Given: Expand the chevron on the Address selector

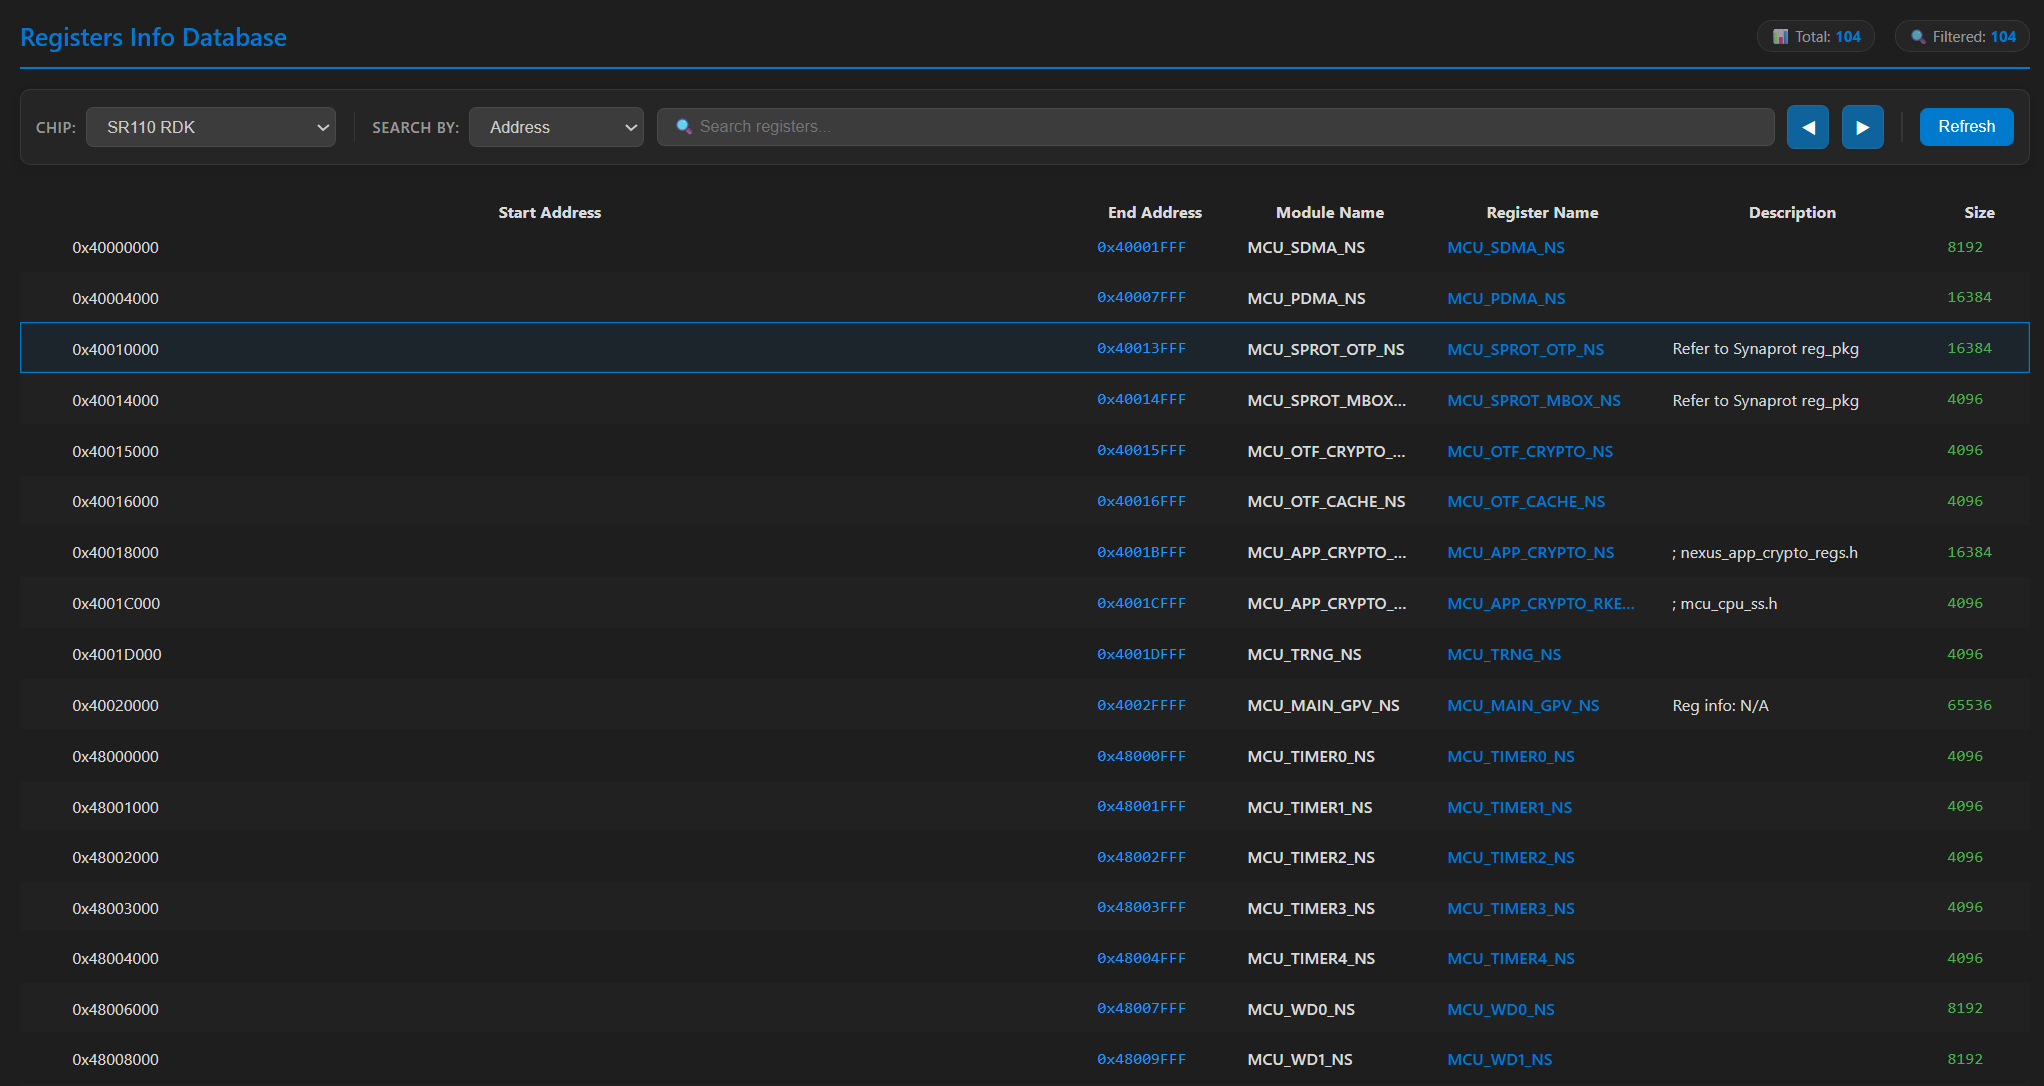Looking at the screenshot, I should (630, 127).
